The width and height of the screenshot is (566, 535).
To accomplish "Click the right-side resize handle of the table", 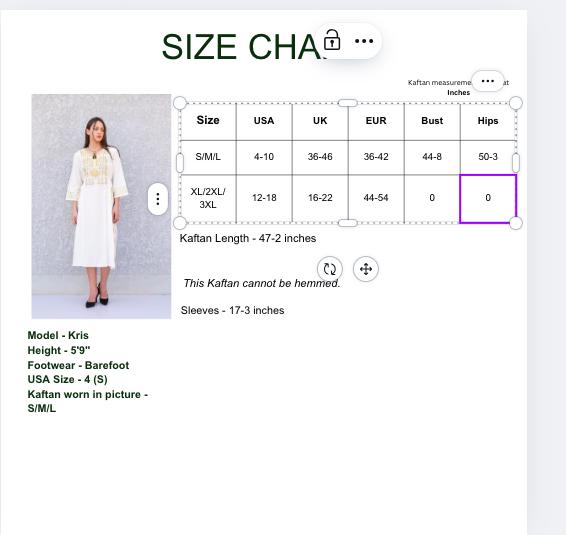I will [x=516, y=163].
